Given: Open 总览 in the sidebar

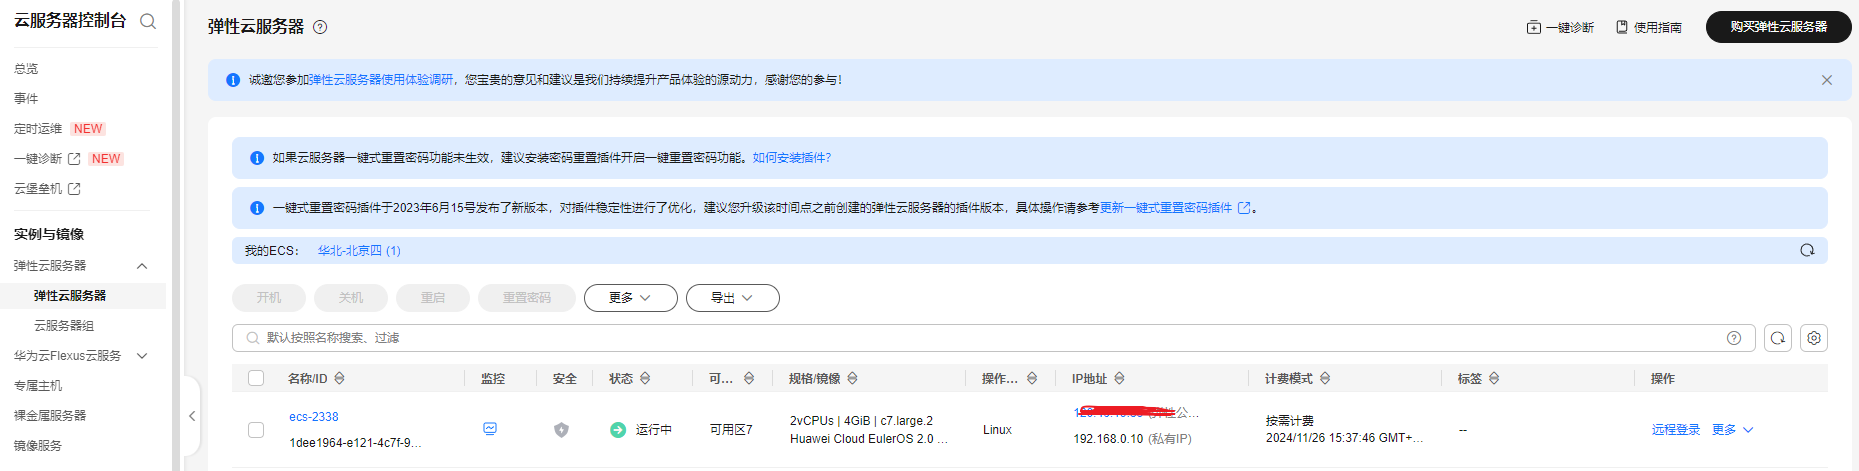Looking at the screenshot, I should tap(26, 69).
